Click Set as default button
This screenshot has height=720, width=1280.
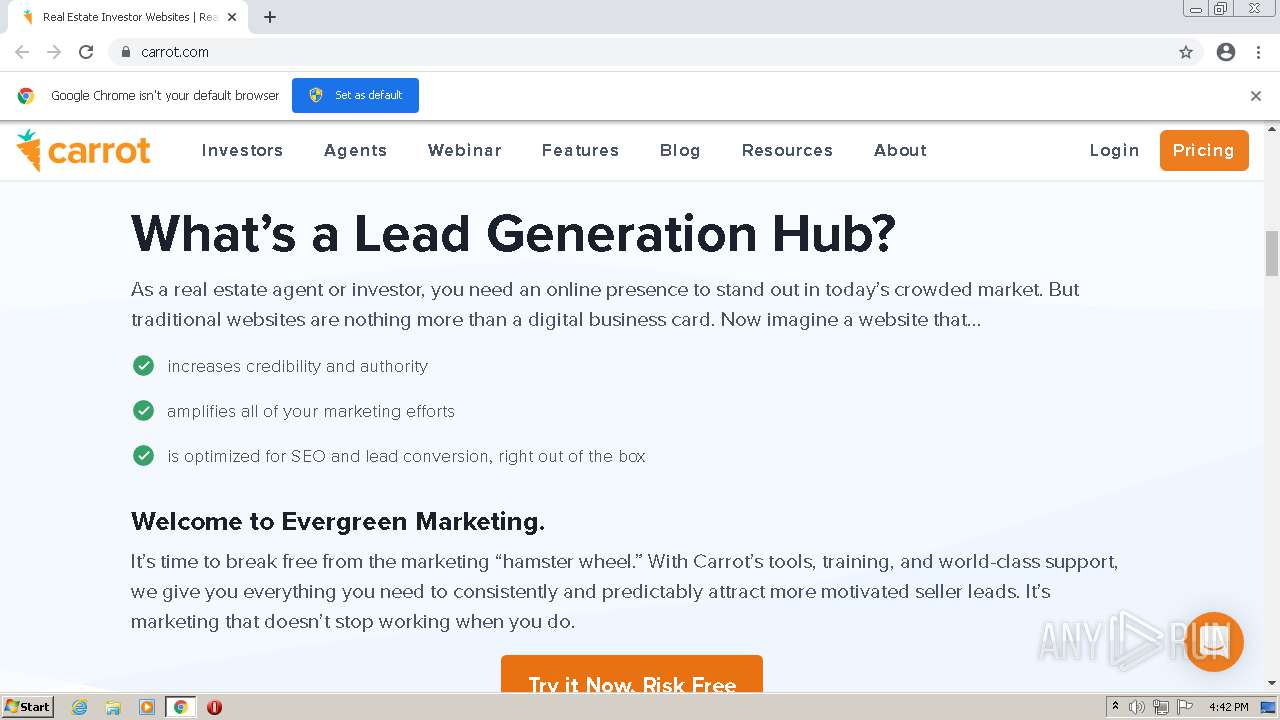coord(355,95)
